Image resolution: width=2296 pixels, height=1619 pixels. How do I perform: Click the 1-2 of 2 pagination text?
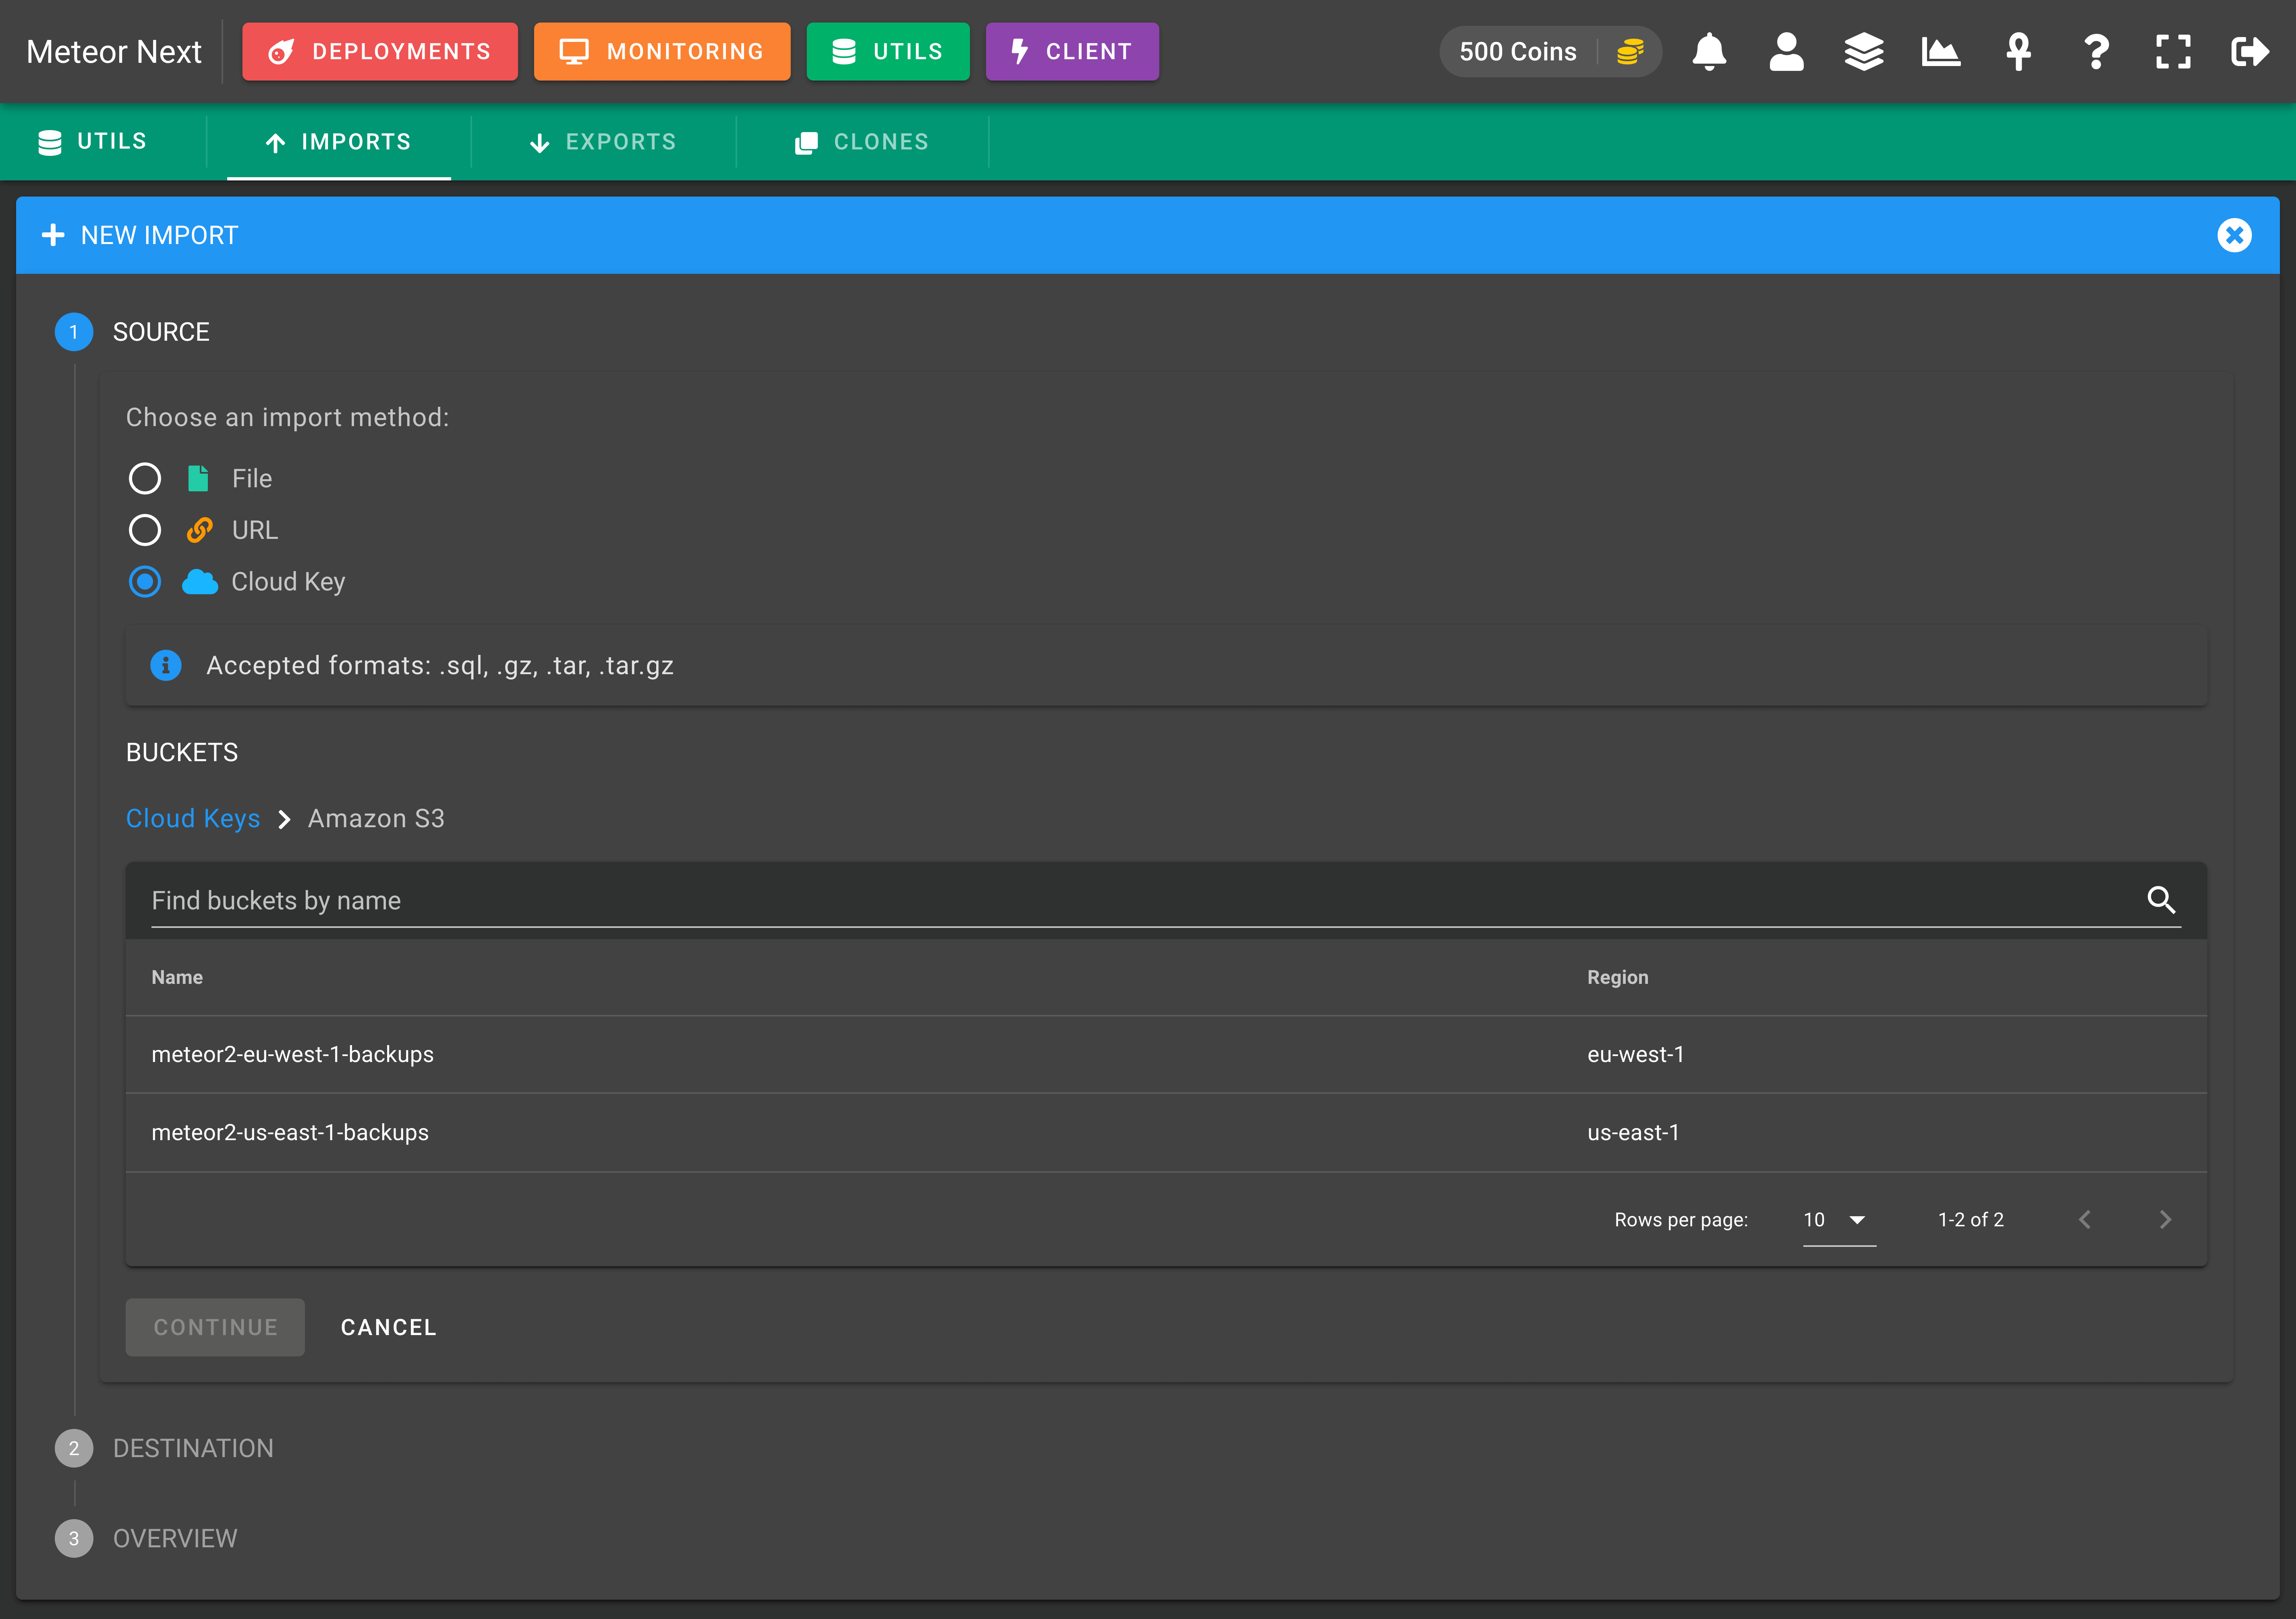click(1970, 1219)
